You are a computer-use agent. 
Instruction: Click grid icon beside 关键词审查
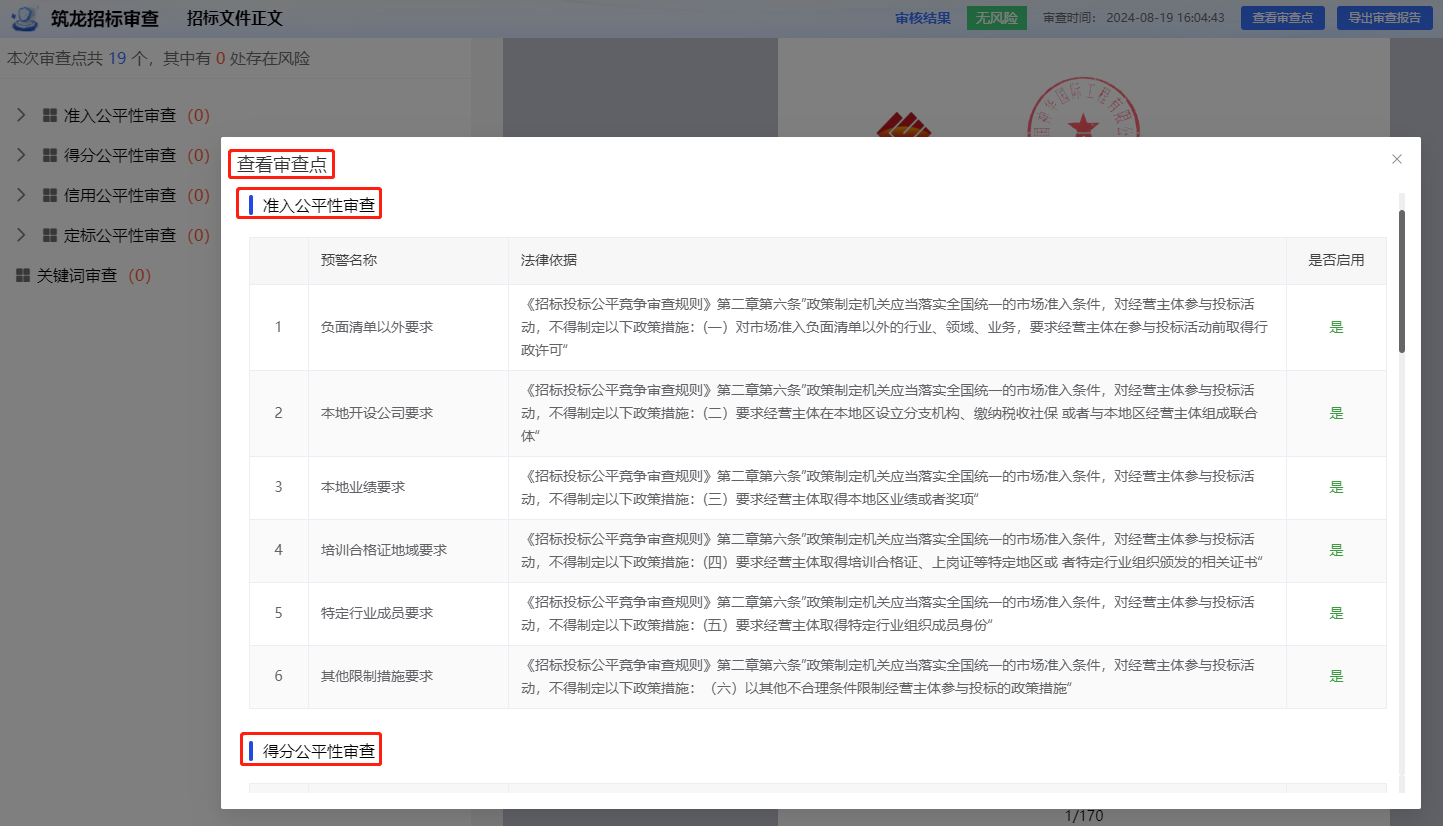(23, 275)
